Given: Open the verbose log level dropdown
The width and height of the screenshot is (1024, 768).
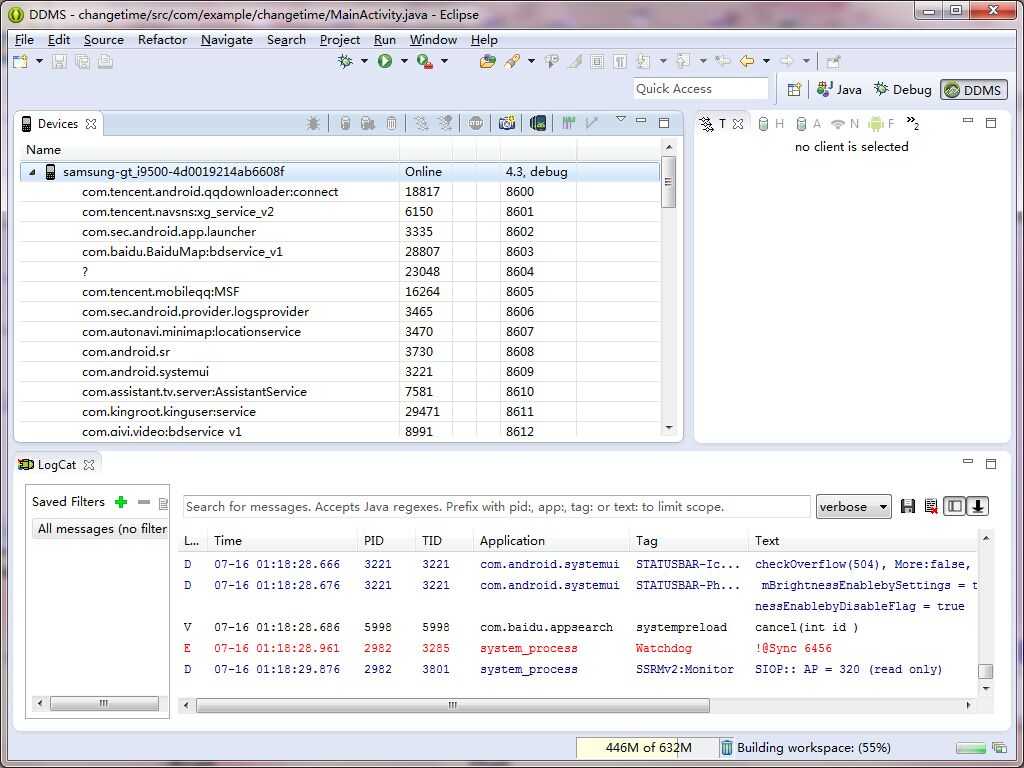Looking at the screenshot, I should 854,507.
